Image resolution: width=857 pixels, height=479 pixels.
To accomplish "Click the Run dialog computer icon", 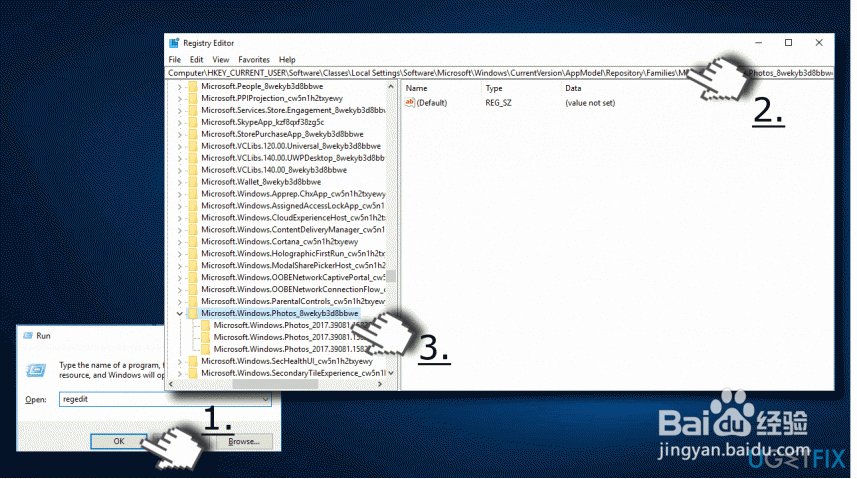I will (36, 371).
